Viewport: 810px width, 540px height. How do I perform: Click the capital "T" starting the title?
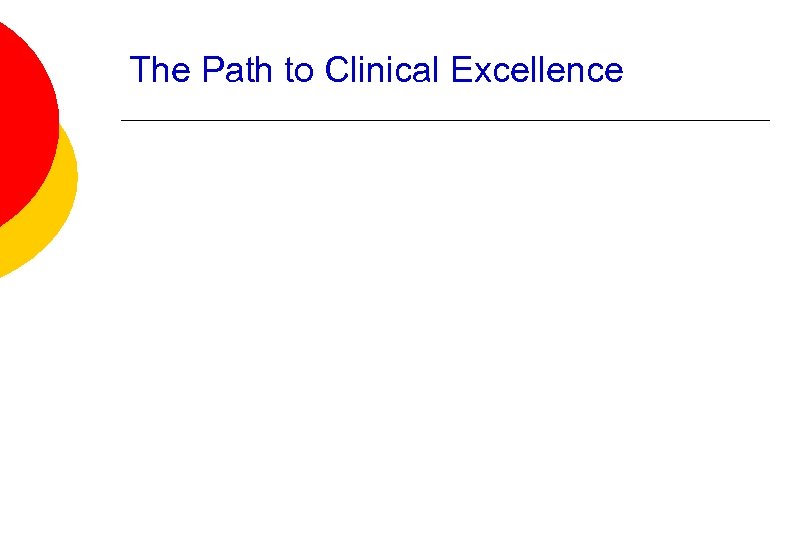(140, 70)
